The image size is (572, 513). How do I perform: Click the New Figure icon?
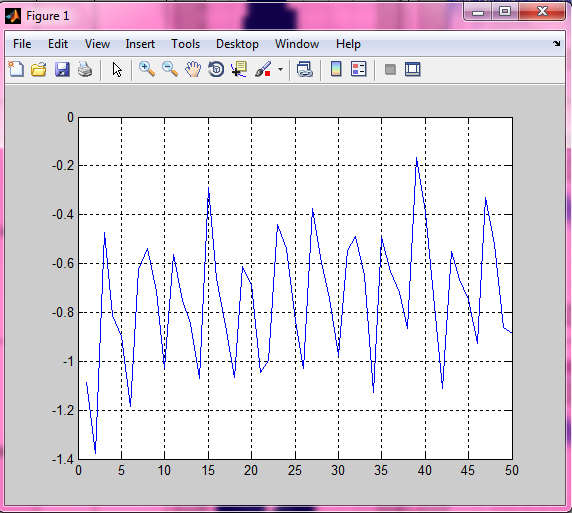pyautogui.click(x=16, y=69)
